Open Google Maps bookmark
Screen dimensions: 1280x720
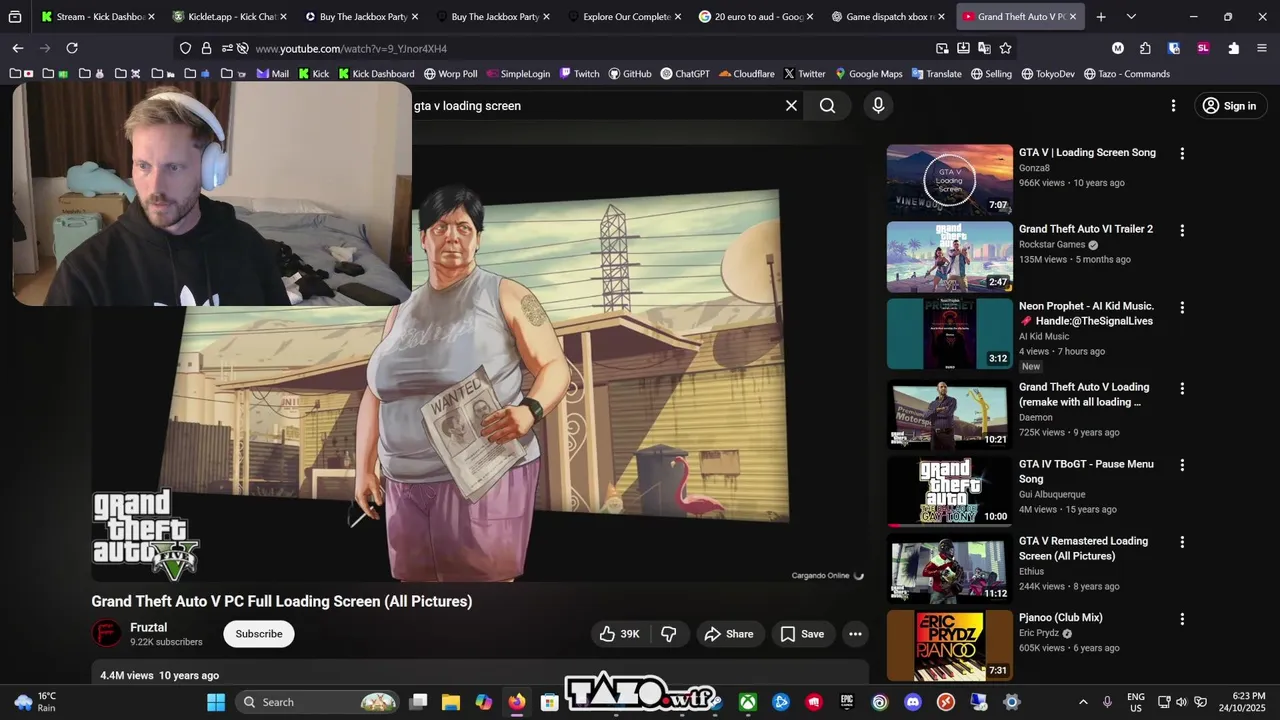click(868, 74)
